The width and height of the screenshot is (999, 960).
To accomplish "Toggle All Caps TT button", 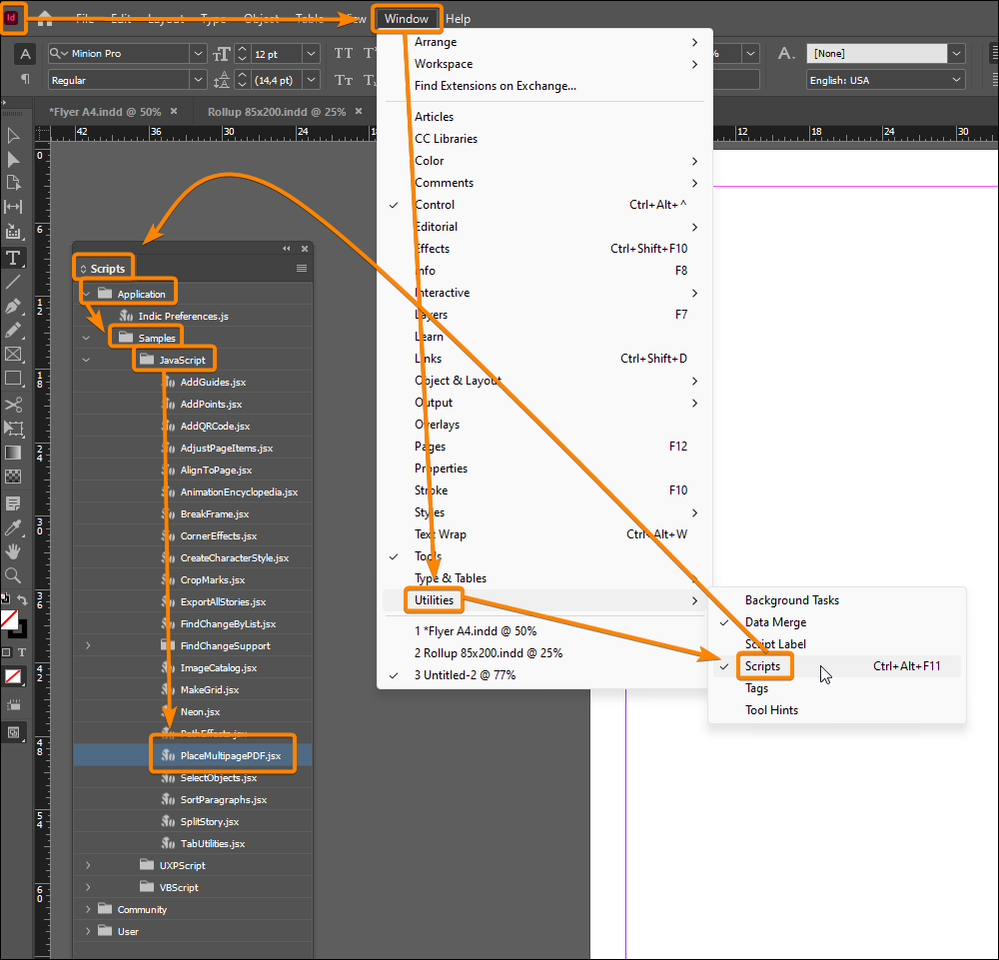I will point(343,54).
